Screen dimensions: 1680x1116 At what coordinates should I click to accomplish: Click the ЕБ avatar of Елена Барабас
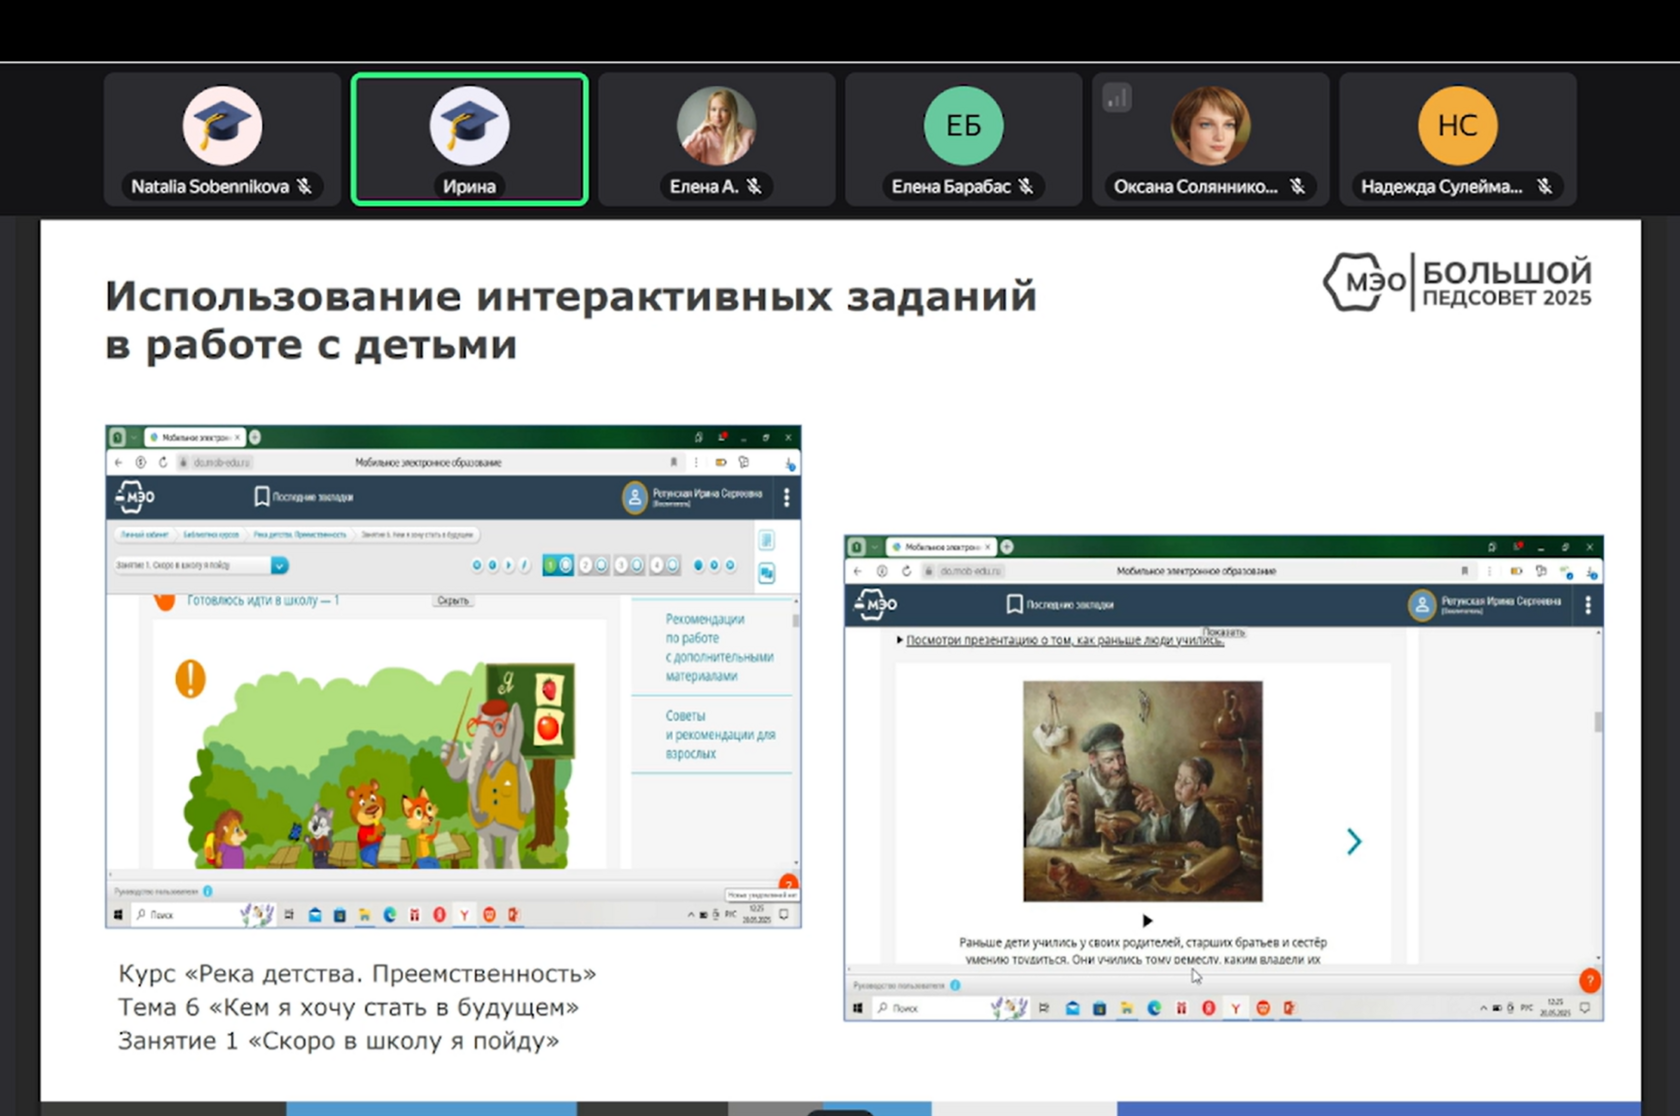point(963,125)
